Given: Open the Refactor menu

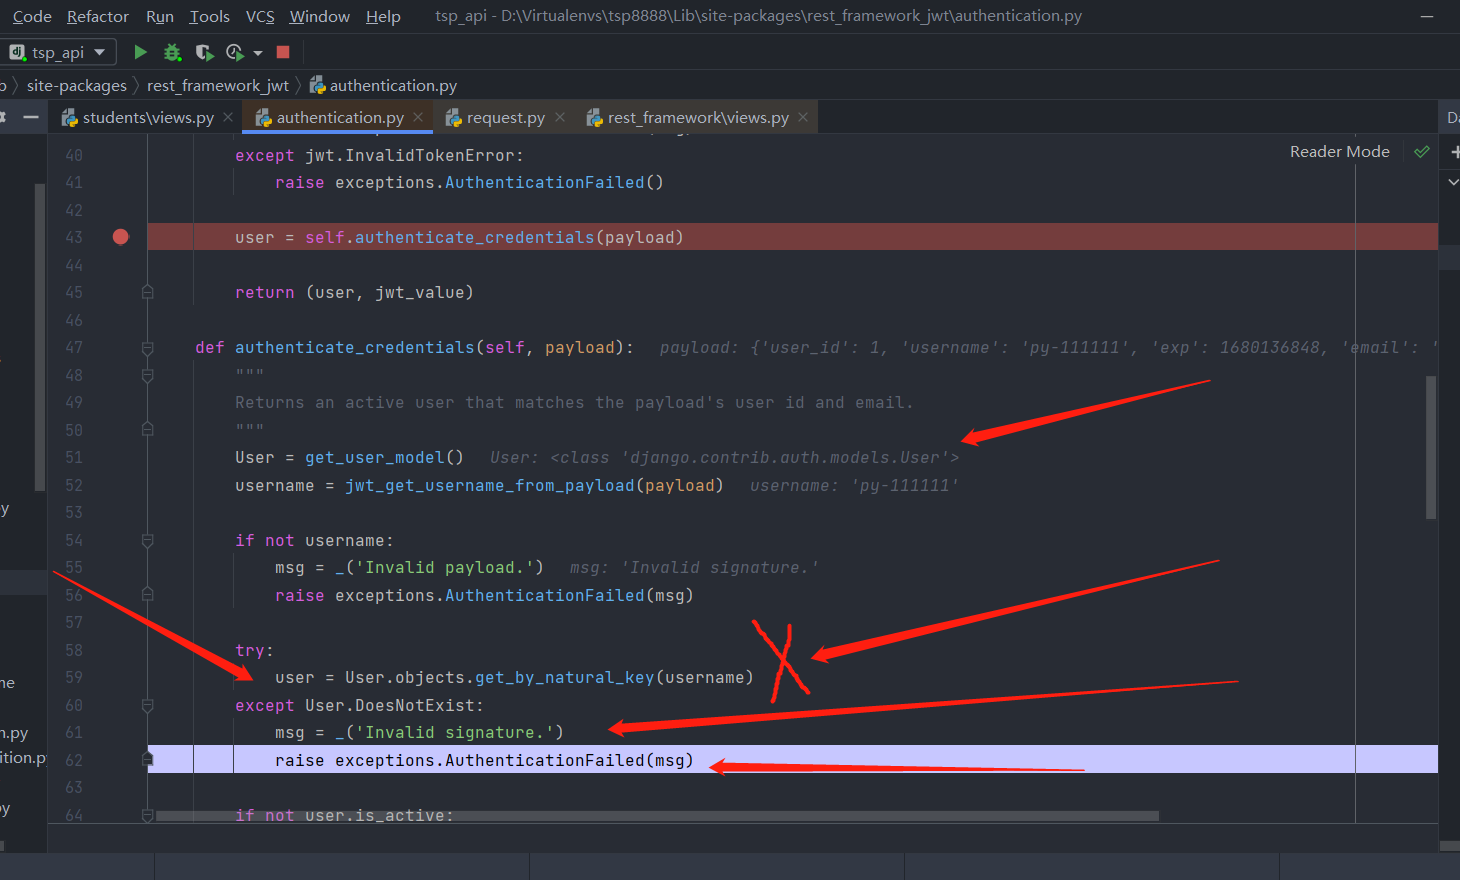Looking at the screenshot, I should point(98,16).
